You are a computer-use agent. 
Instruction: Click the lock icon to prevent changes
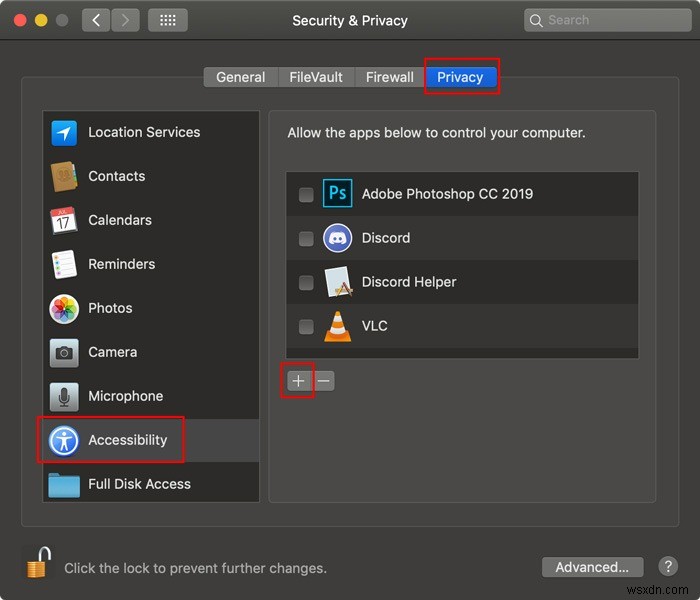coord(39,562)
